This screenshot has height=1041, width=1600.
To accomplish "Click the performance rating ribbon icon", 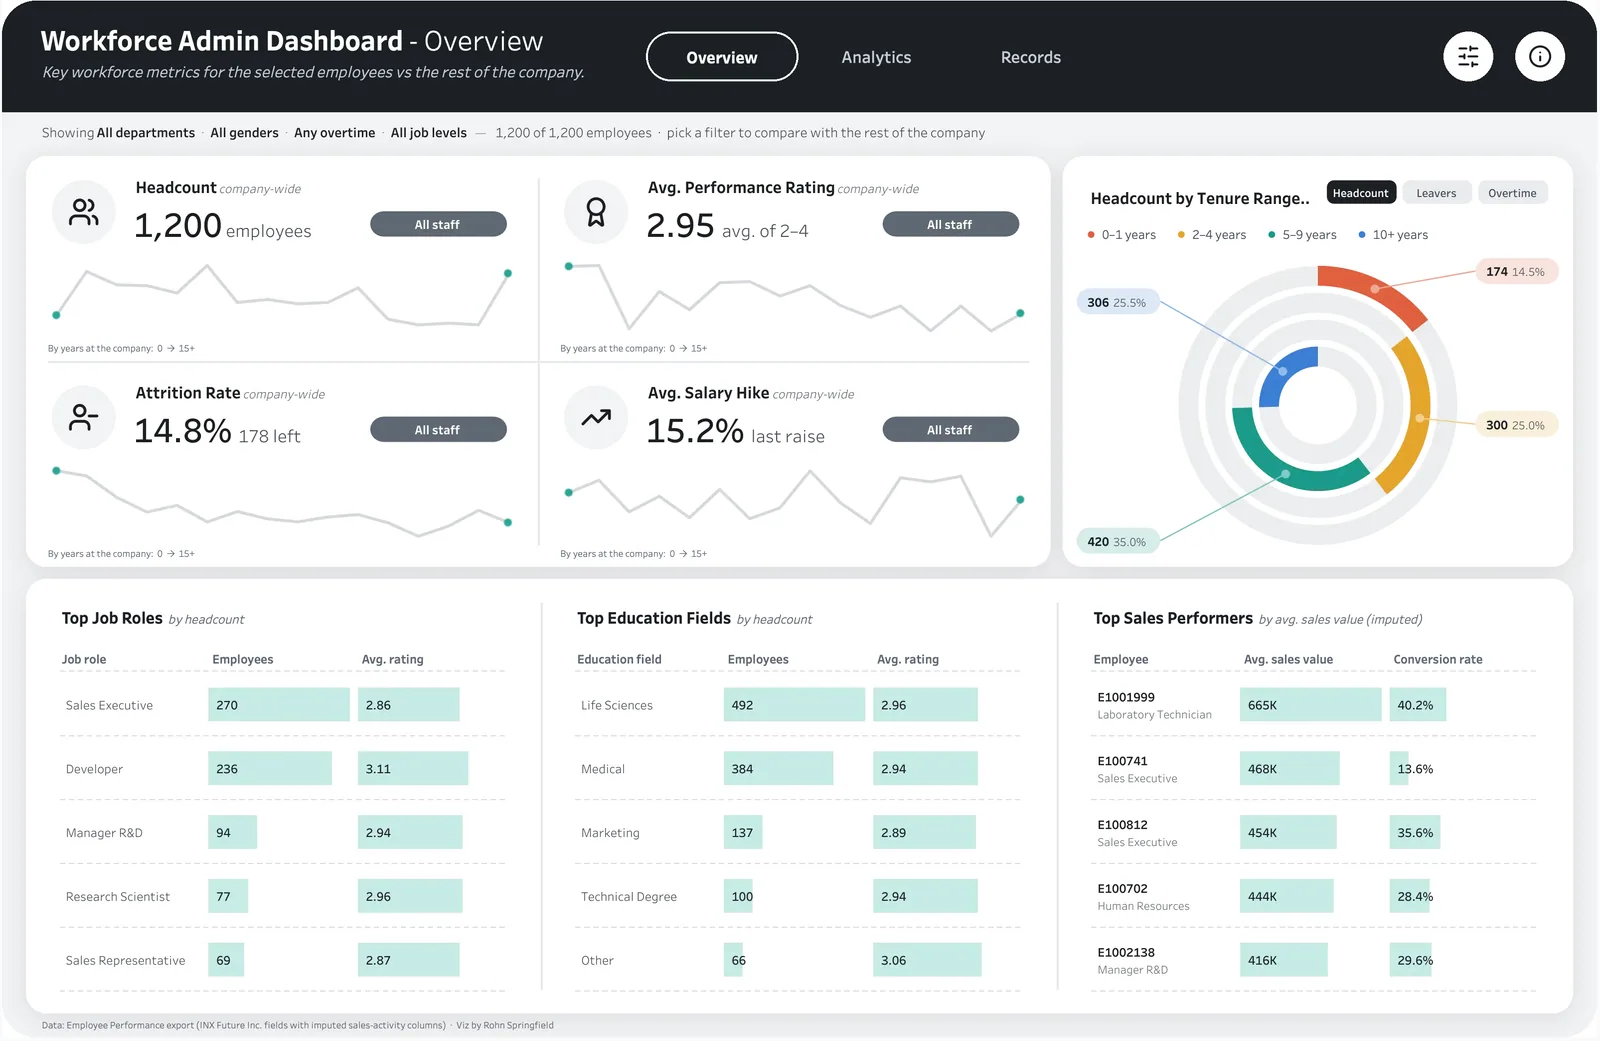I will [x=596, y=212].
